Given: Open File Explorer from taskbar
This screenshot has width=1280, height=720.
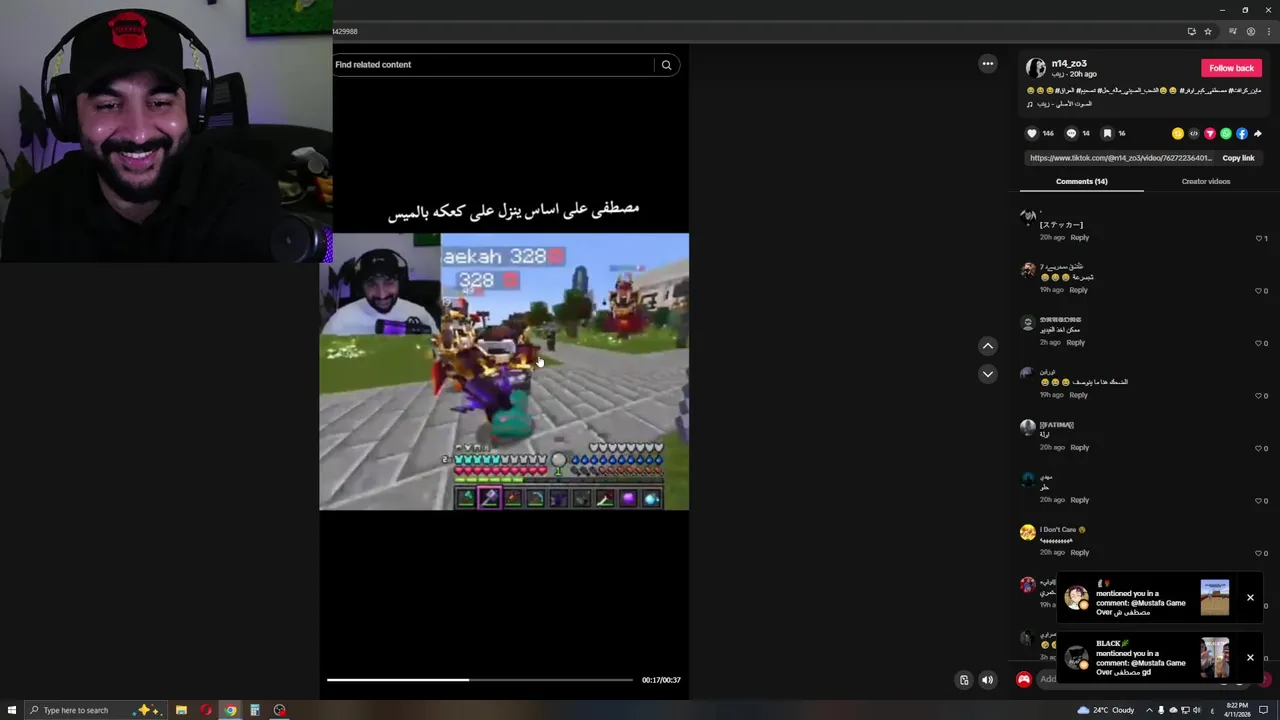Looking at the screenshot, I should point(181,710).
